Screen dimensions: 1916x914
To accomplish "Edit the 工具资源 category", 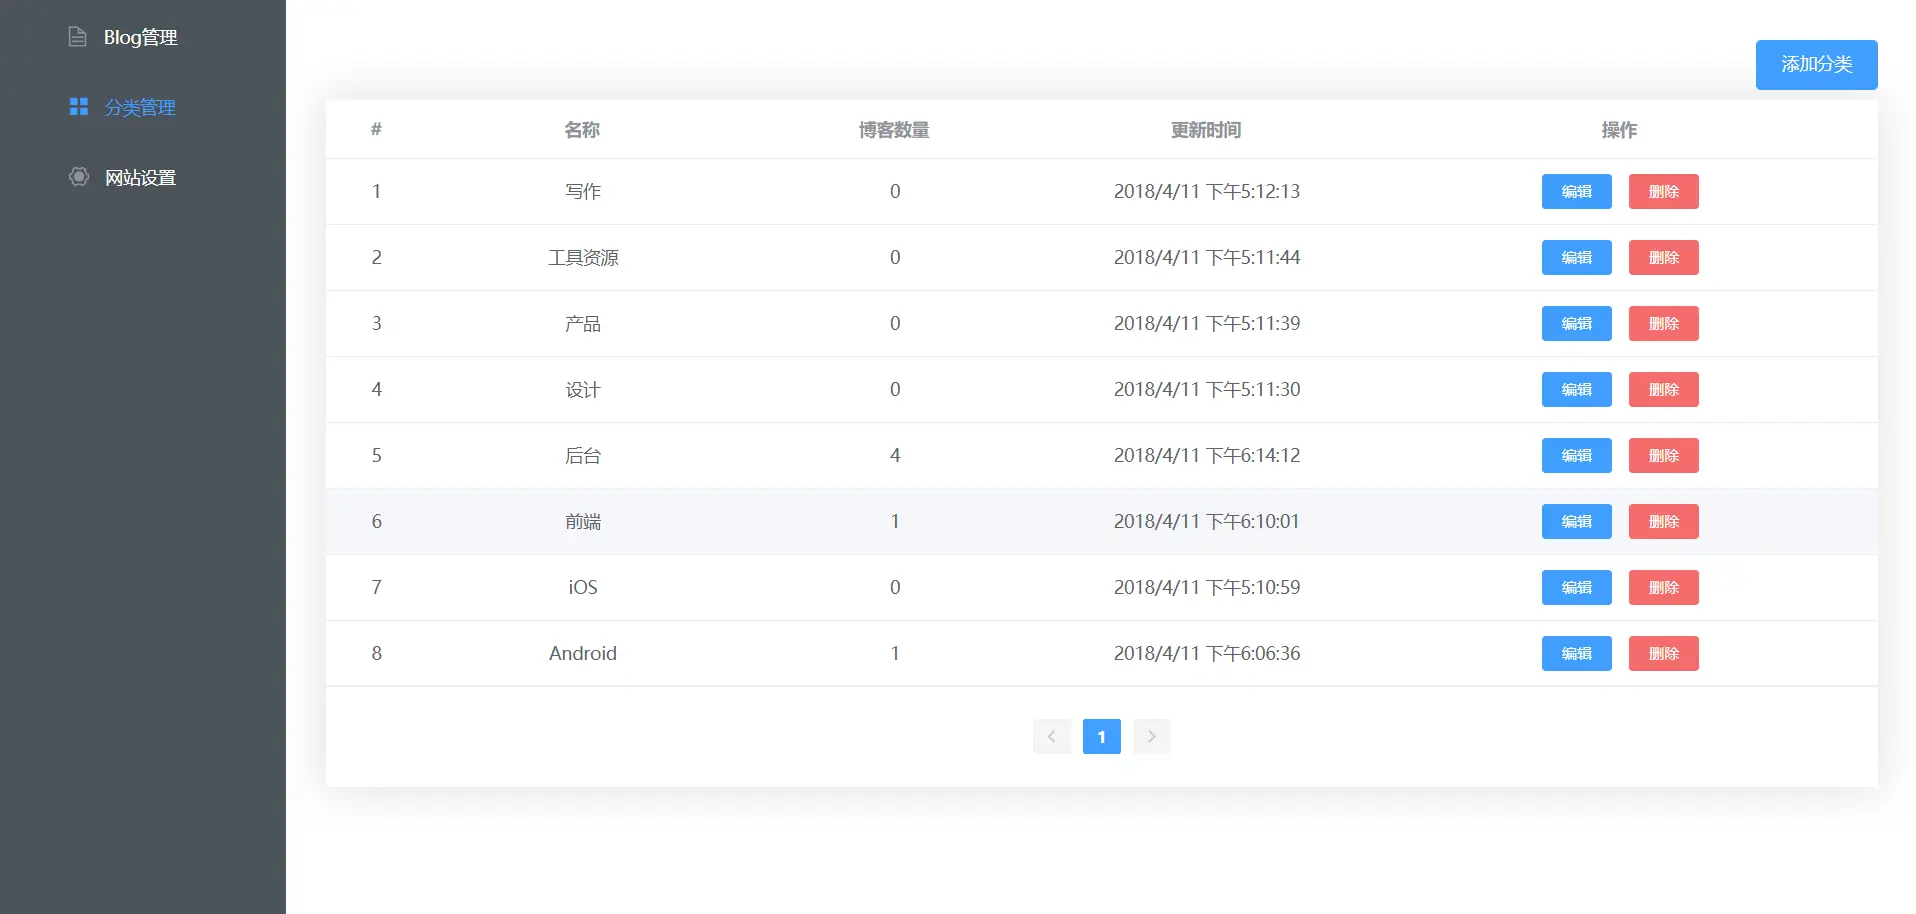I will [1576, 257].
